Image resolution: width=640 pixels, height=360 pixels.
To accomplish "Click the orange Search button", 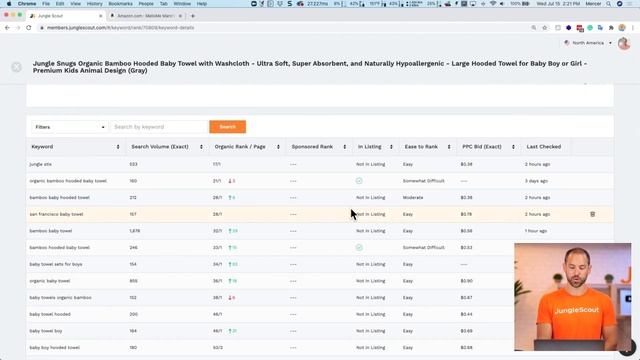I will pos(227,127).
